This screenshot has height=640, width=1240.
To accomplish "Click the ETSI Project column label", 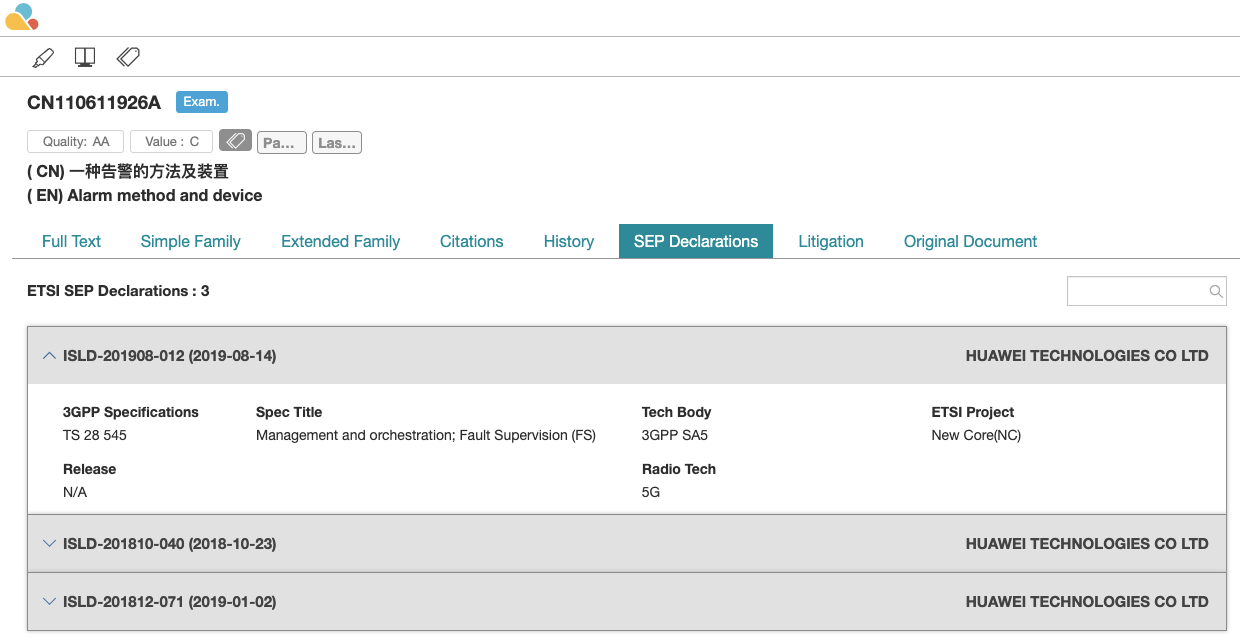I will click(973, 412).
